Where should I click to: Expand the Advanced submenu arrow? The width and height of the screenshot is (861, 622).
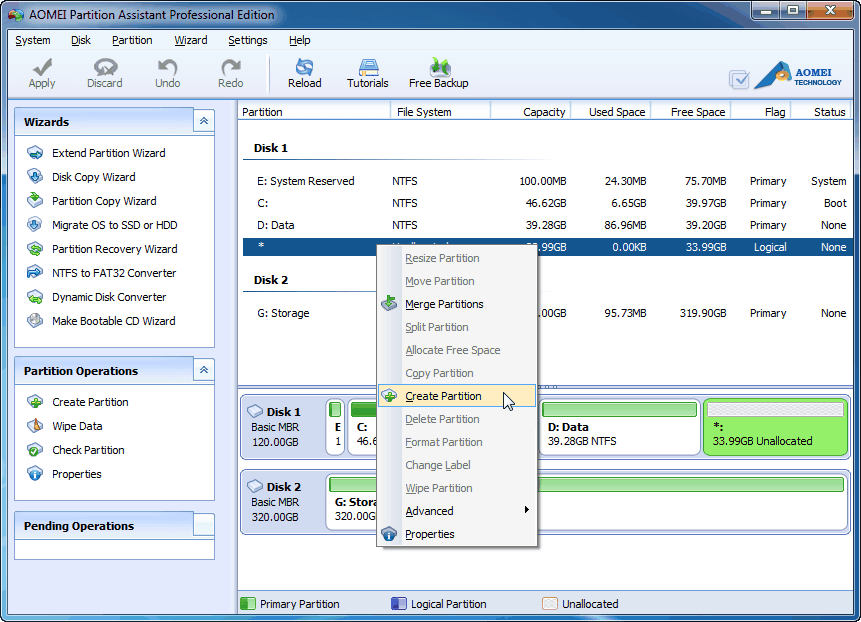point(526,510)
